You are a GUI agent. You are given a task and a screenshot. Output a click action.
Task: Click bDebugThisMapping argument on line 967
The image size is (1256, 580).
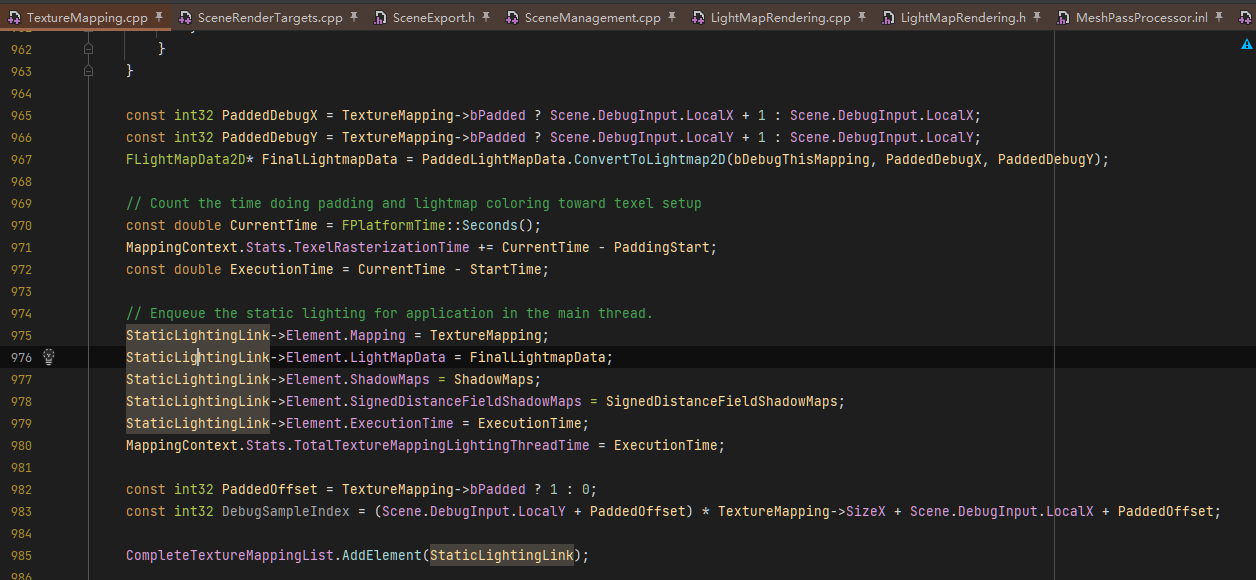point(802,159)
